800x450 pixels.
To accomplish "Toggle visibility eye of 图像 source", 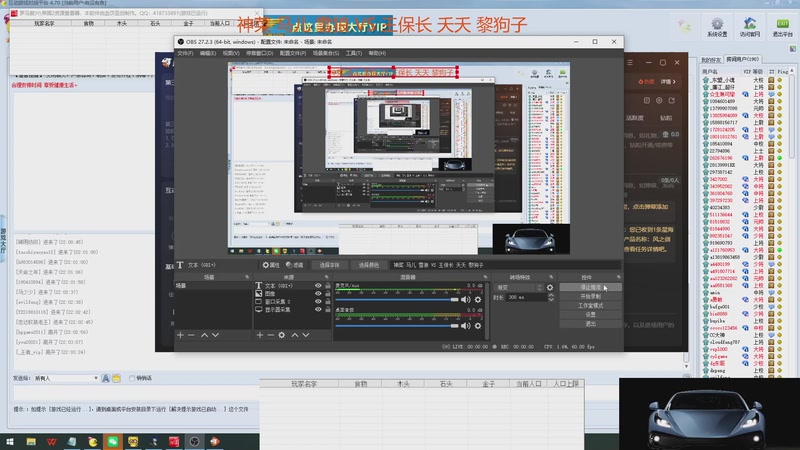I will tap(318, 294).
